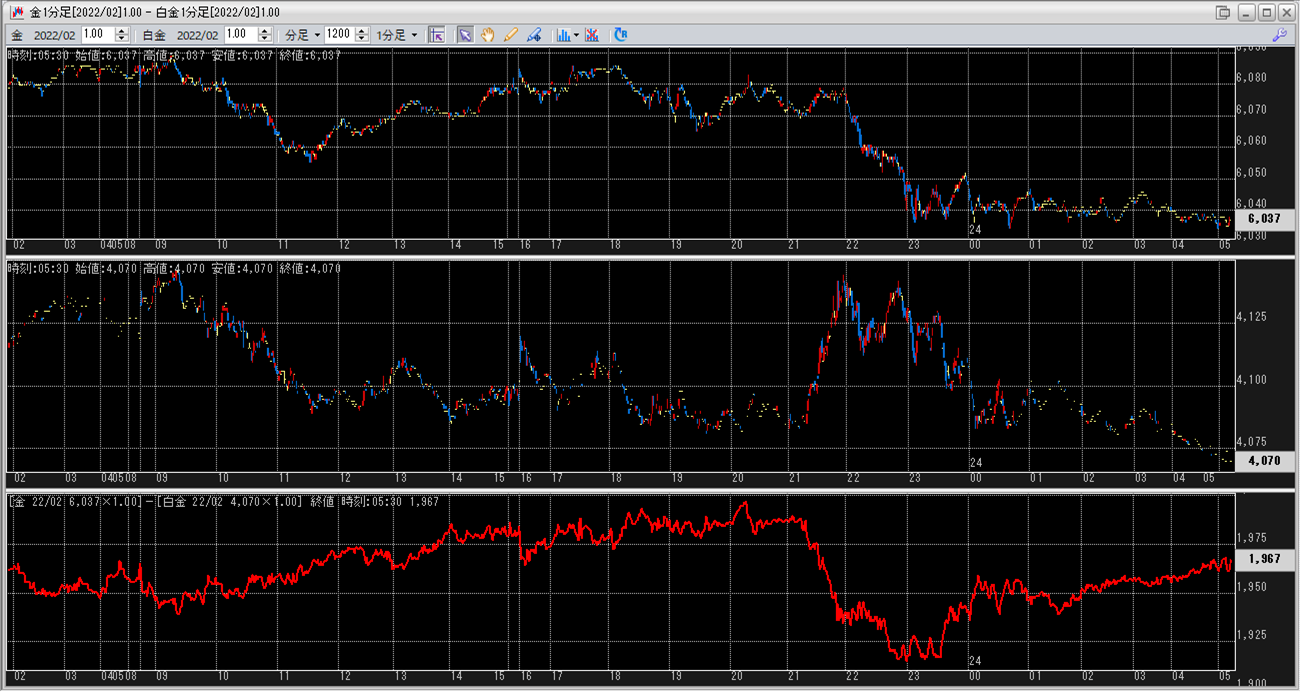Open dropdown arrow beside bar chart icon

[576, 34]
